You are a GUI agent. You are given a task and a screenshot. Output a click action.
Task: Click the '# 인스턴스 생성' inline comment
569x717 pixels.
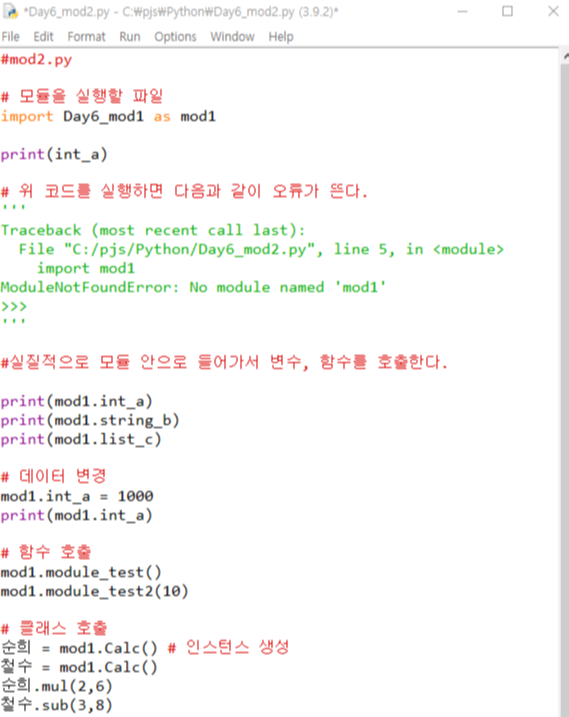(x=229, y=647)
